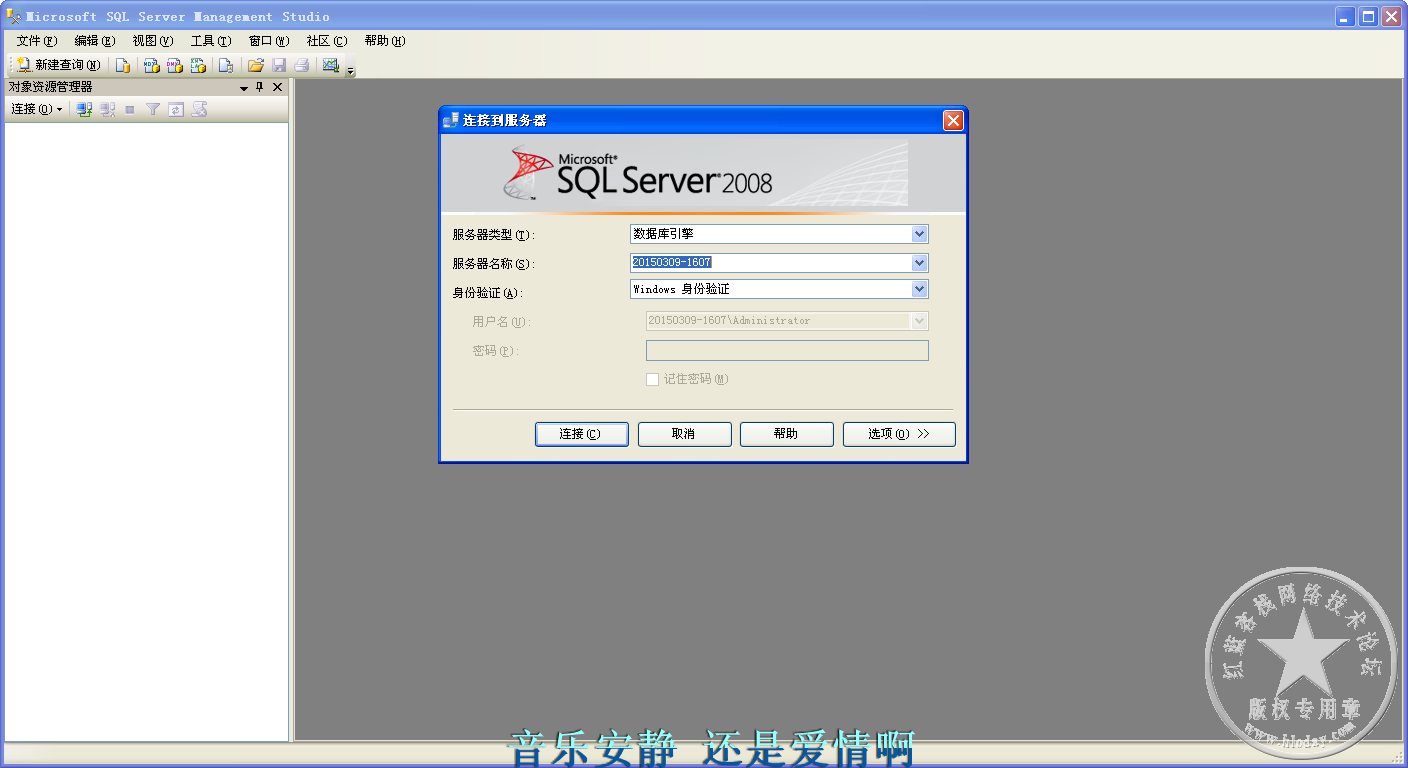Click the 取消 button
Image resolution: width=1408 pixels, height=768 pixels.
(x=684, y=434)
